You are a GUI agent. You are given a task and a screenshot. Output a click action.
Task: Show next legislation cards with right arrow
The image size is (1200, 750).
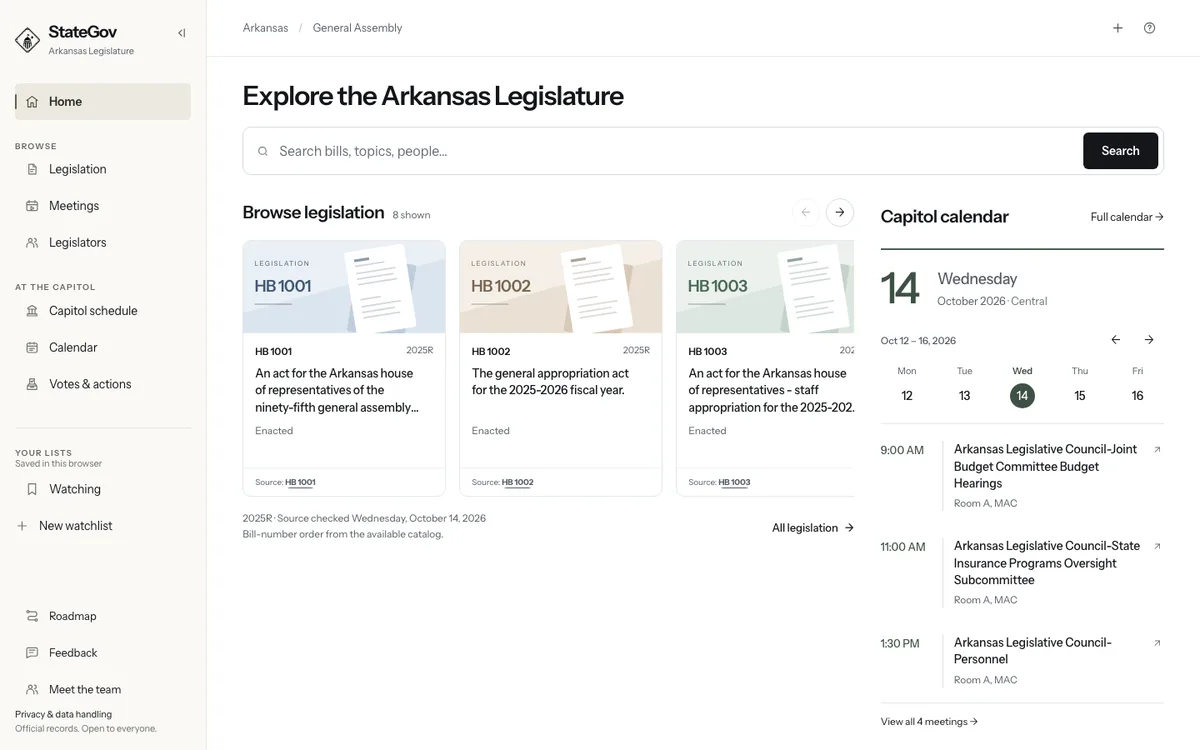(x=840, y=212)
